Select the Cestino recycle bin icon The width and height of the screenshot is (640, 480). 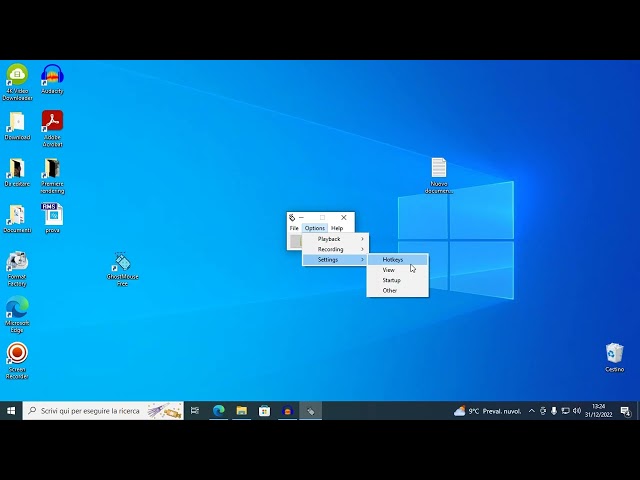614,358
